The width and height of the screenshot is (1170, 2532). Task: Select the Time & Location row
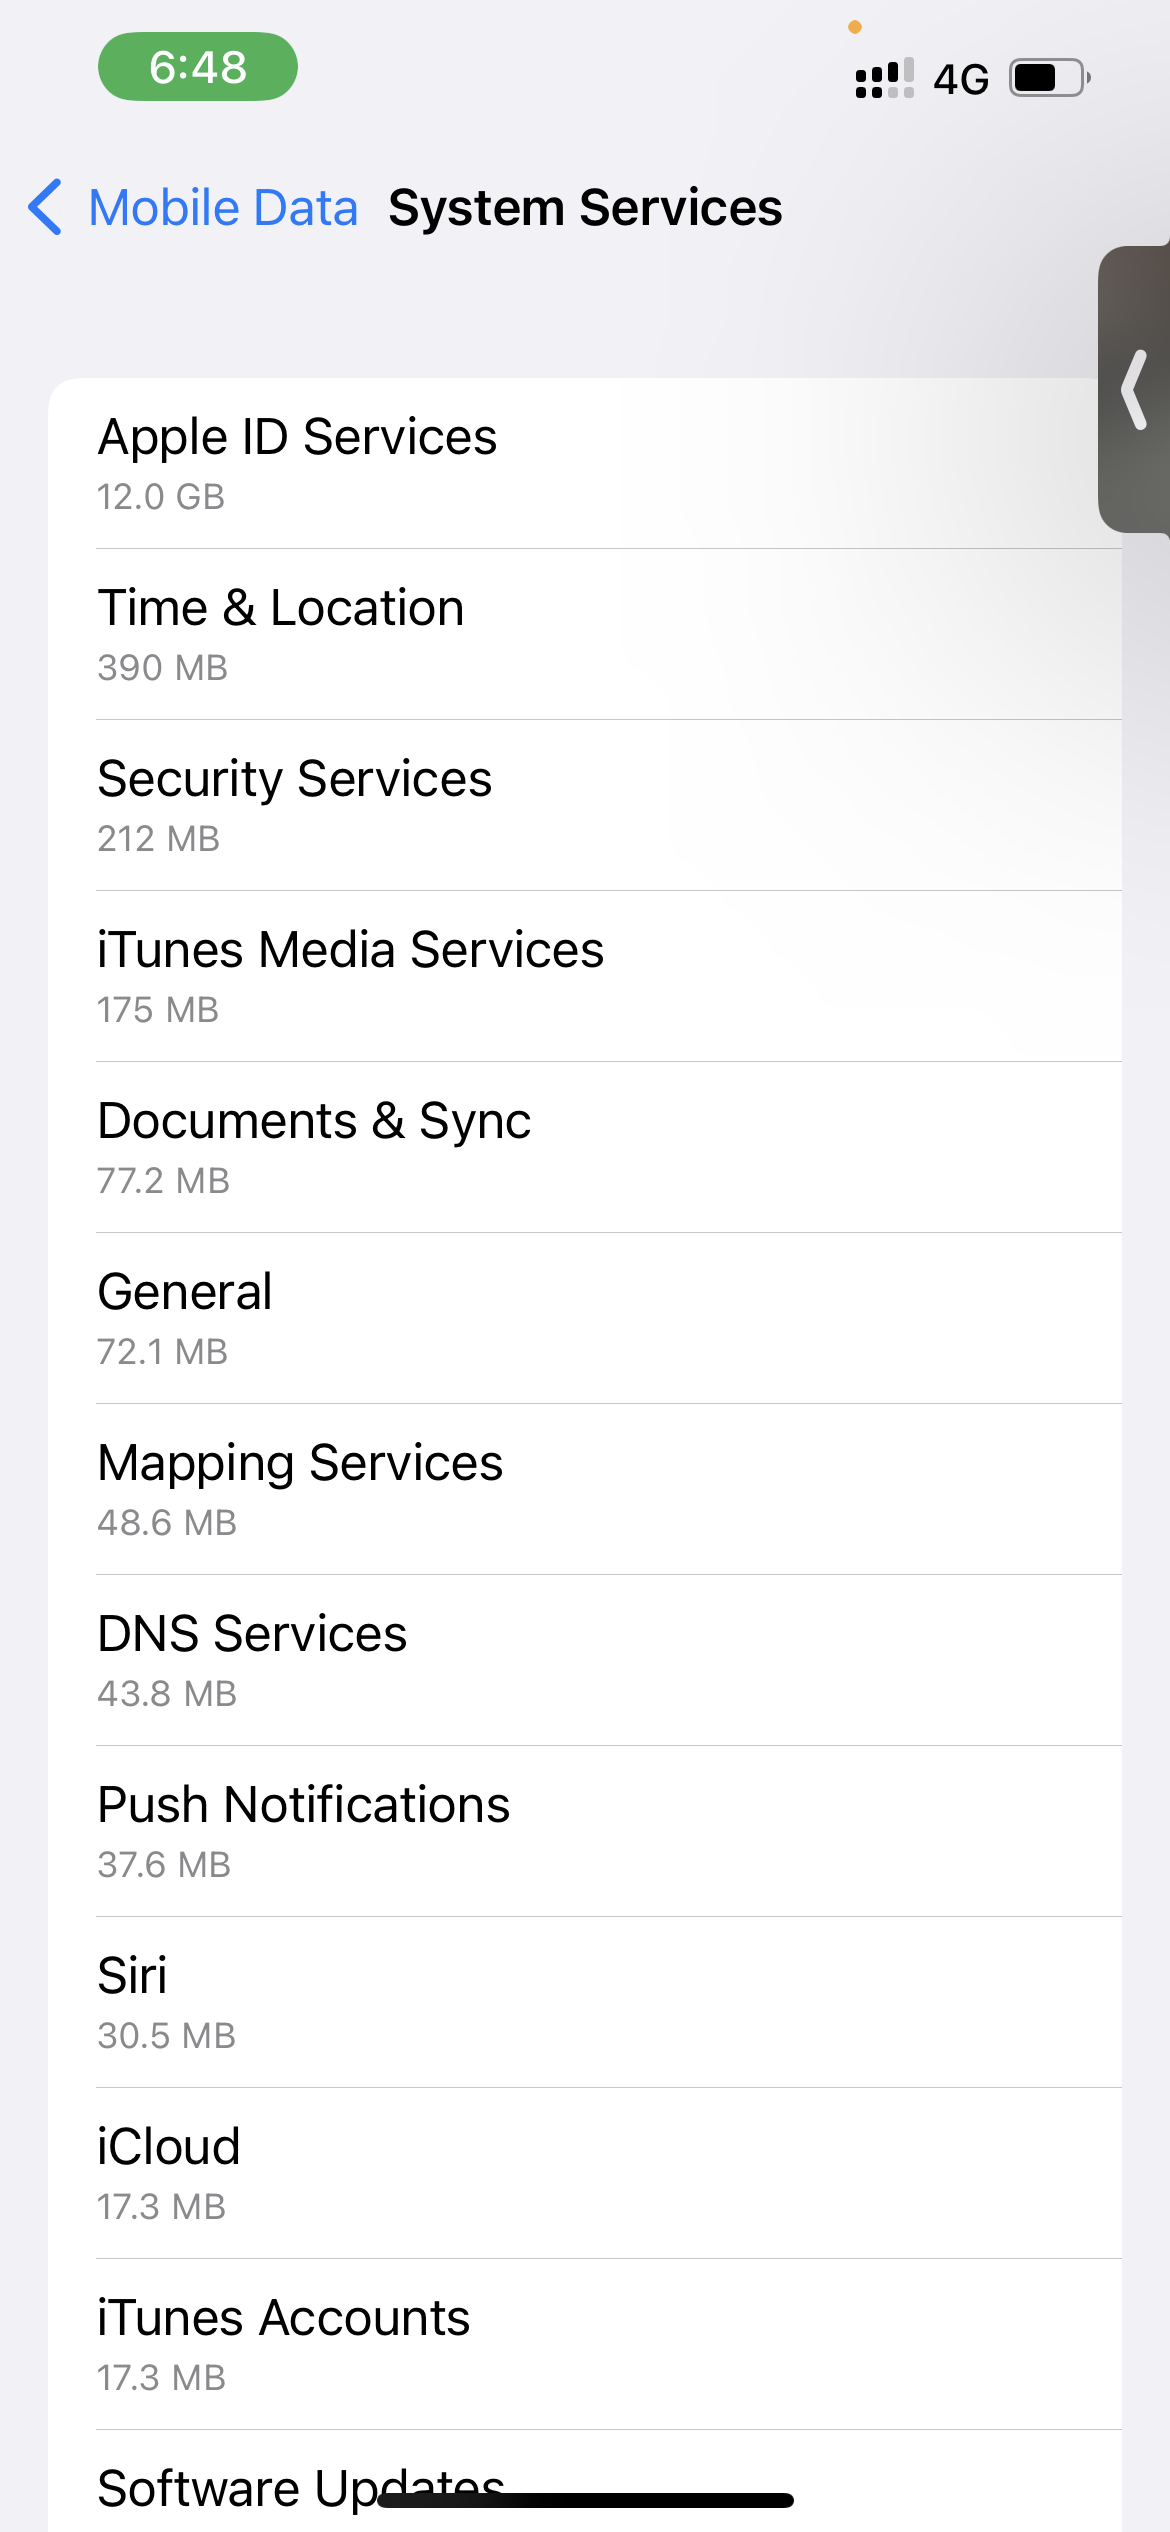585,635
